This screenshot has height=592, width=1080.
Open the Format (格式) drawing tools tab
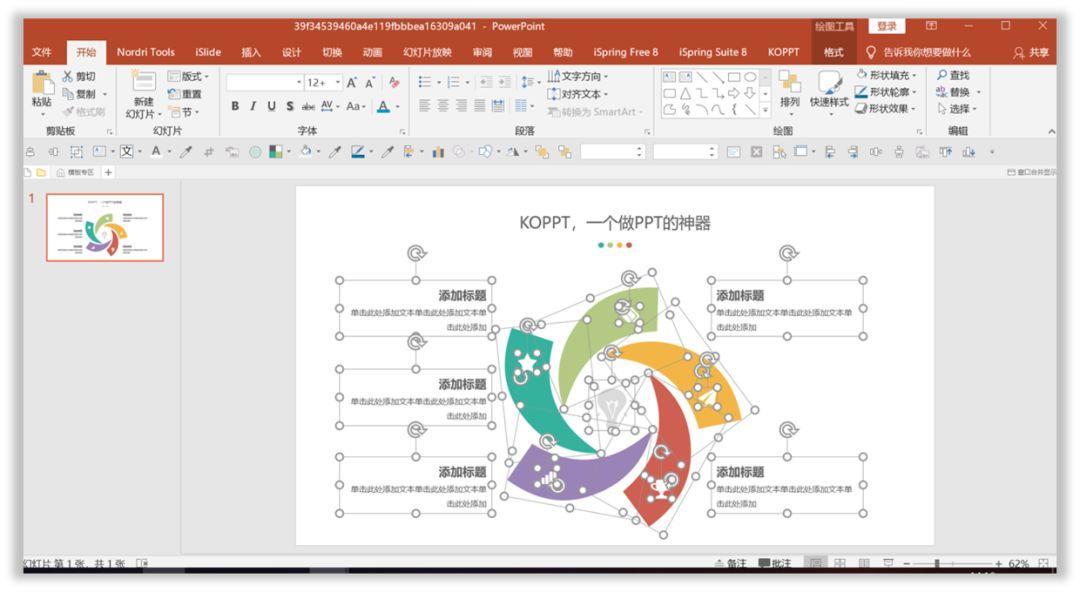click(833, 52)
